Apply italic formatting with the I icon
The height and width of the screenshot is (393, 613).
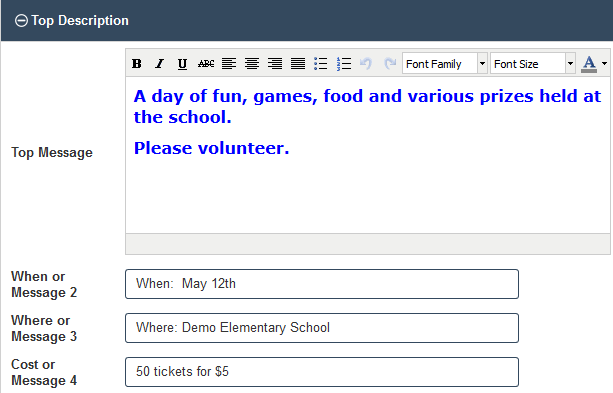tap(159, 63)
